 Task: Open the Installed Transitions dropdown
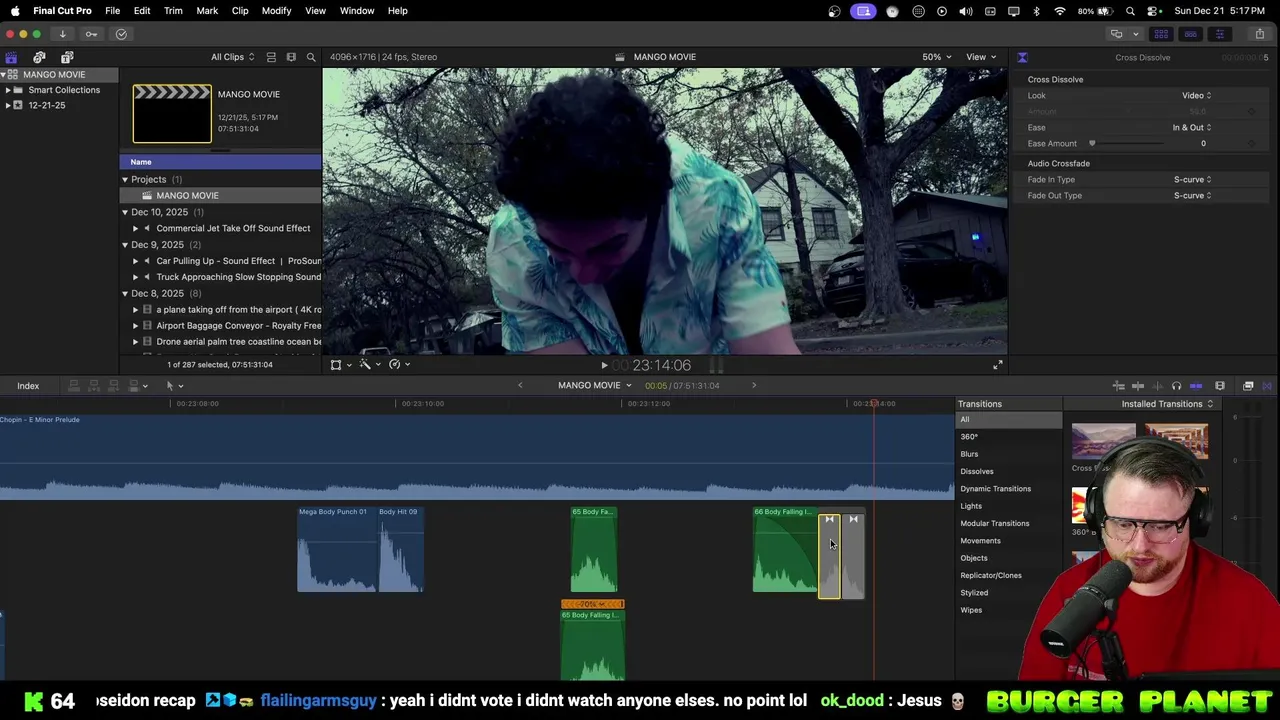tap(1167, 404)
